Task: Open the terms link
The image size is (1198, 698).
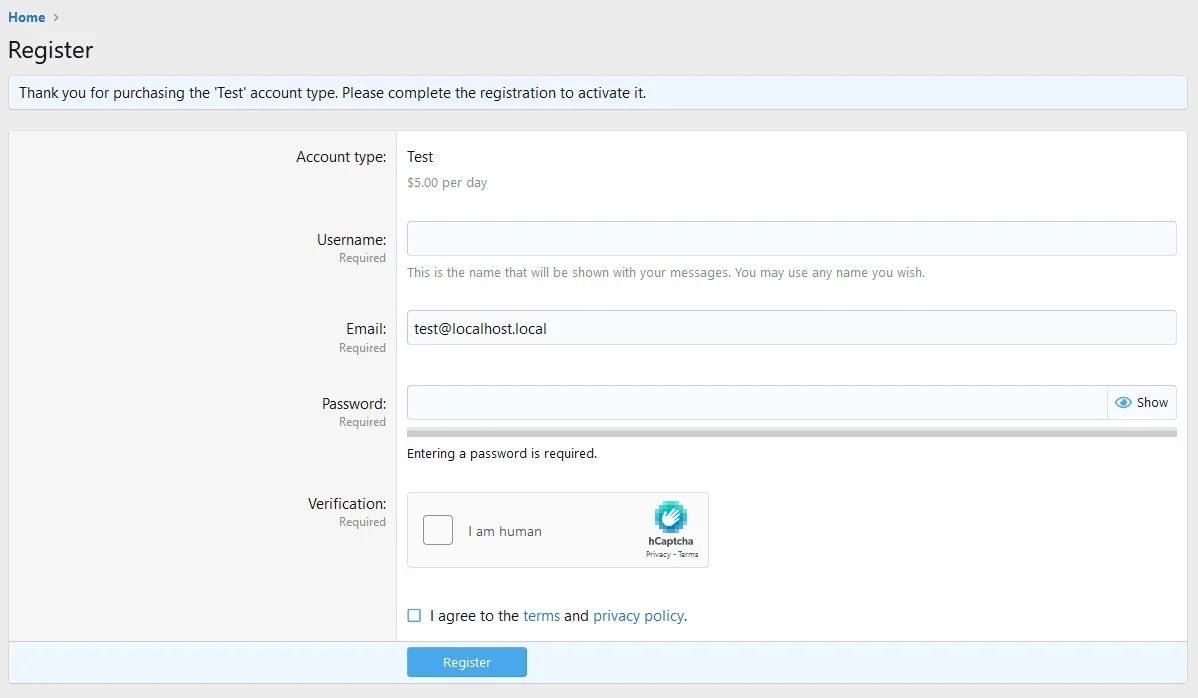Action: click(541, 616)
